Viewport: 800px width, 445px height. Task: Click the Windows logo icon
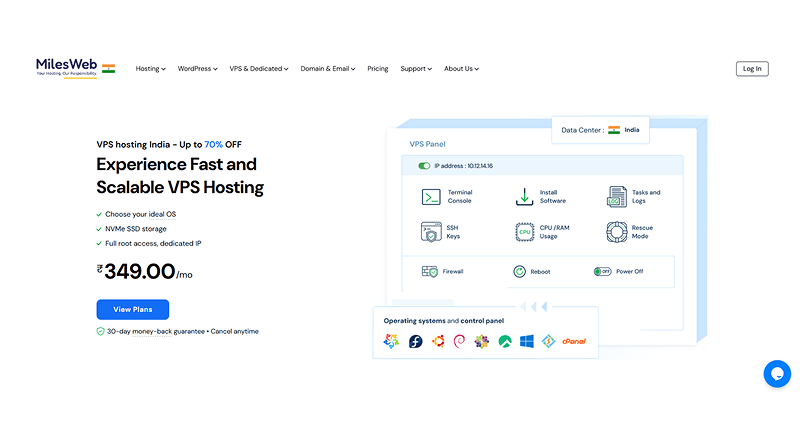click(527, 341)
